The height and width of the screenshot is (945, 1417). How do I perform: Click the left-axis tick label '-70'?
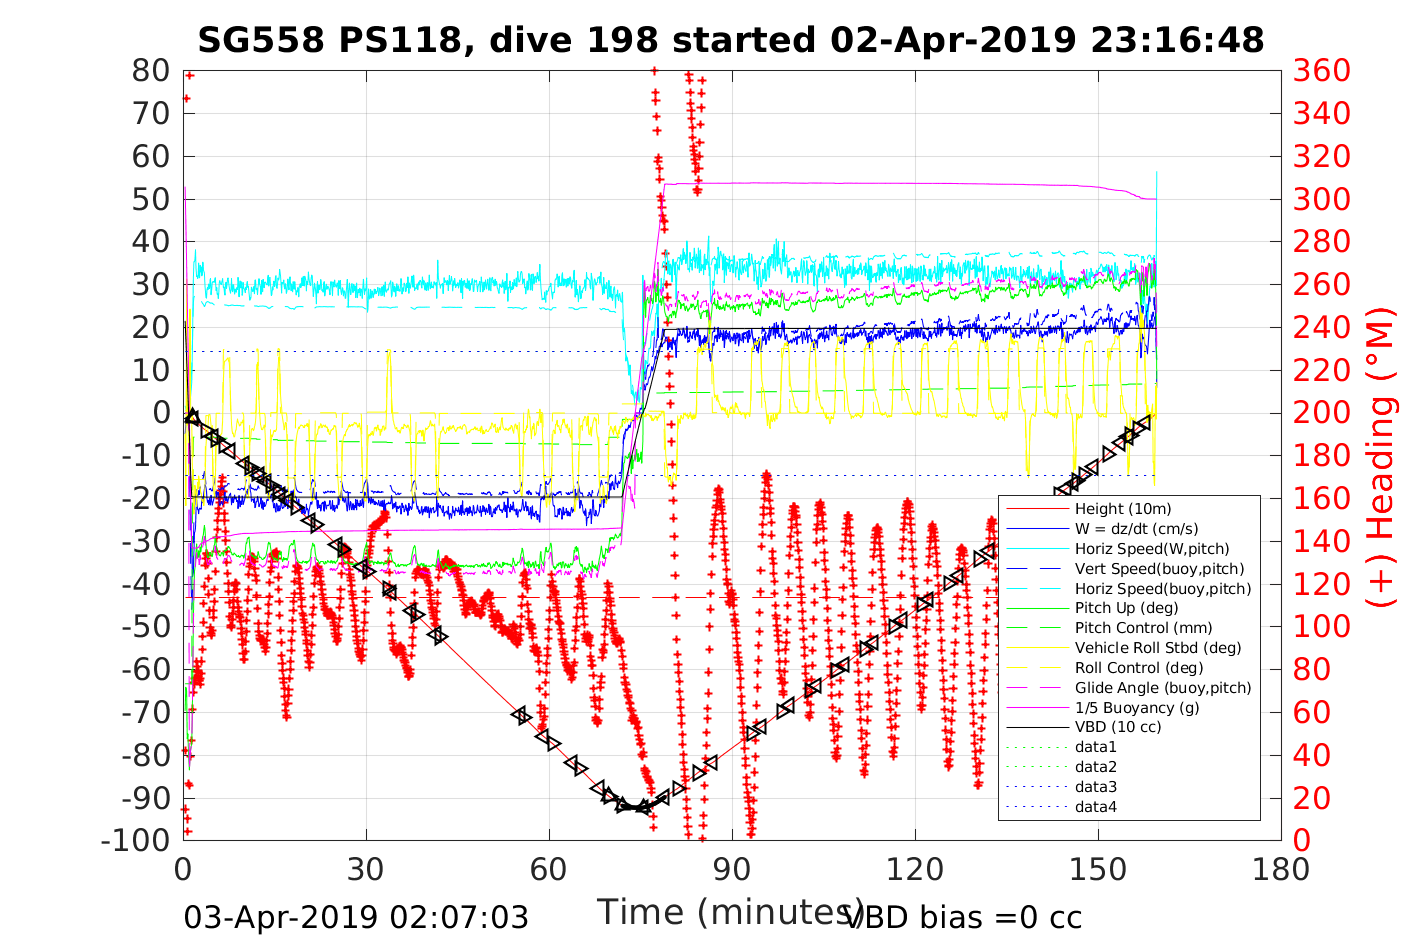point(145,712)
